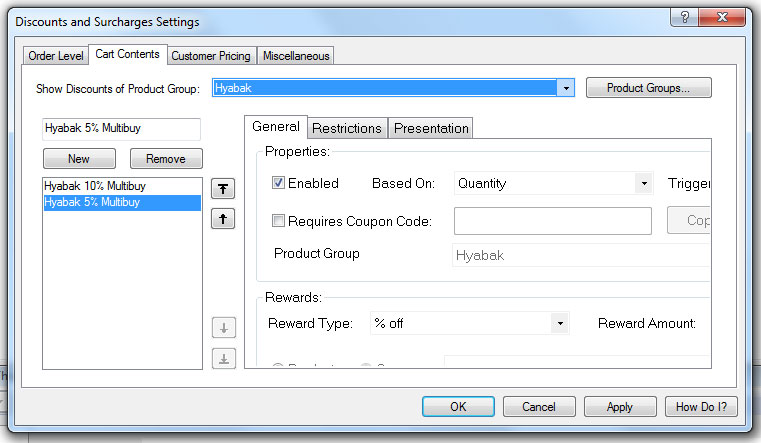Select the General sub-tab
The height and width of the screenshot is (443, 761).
point(276,127)
